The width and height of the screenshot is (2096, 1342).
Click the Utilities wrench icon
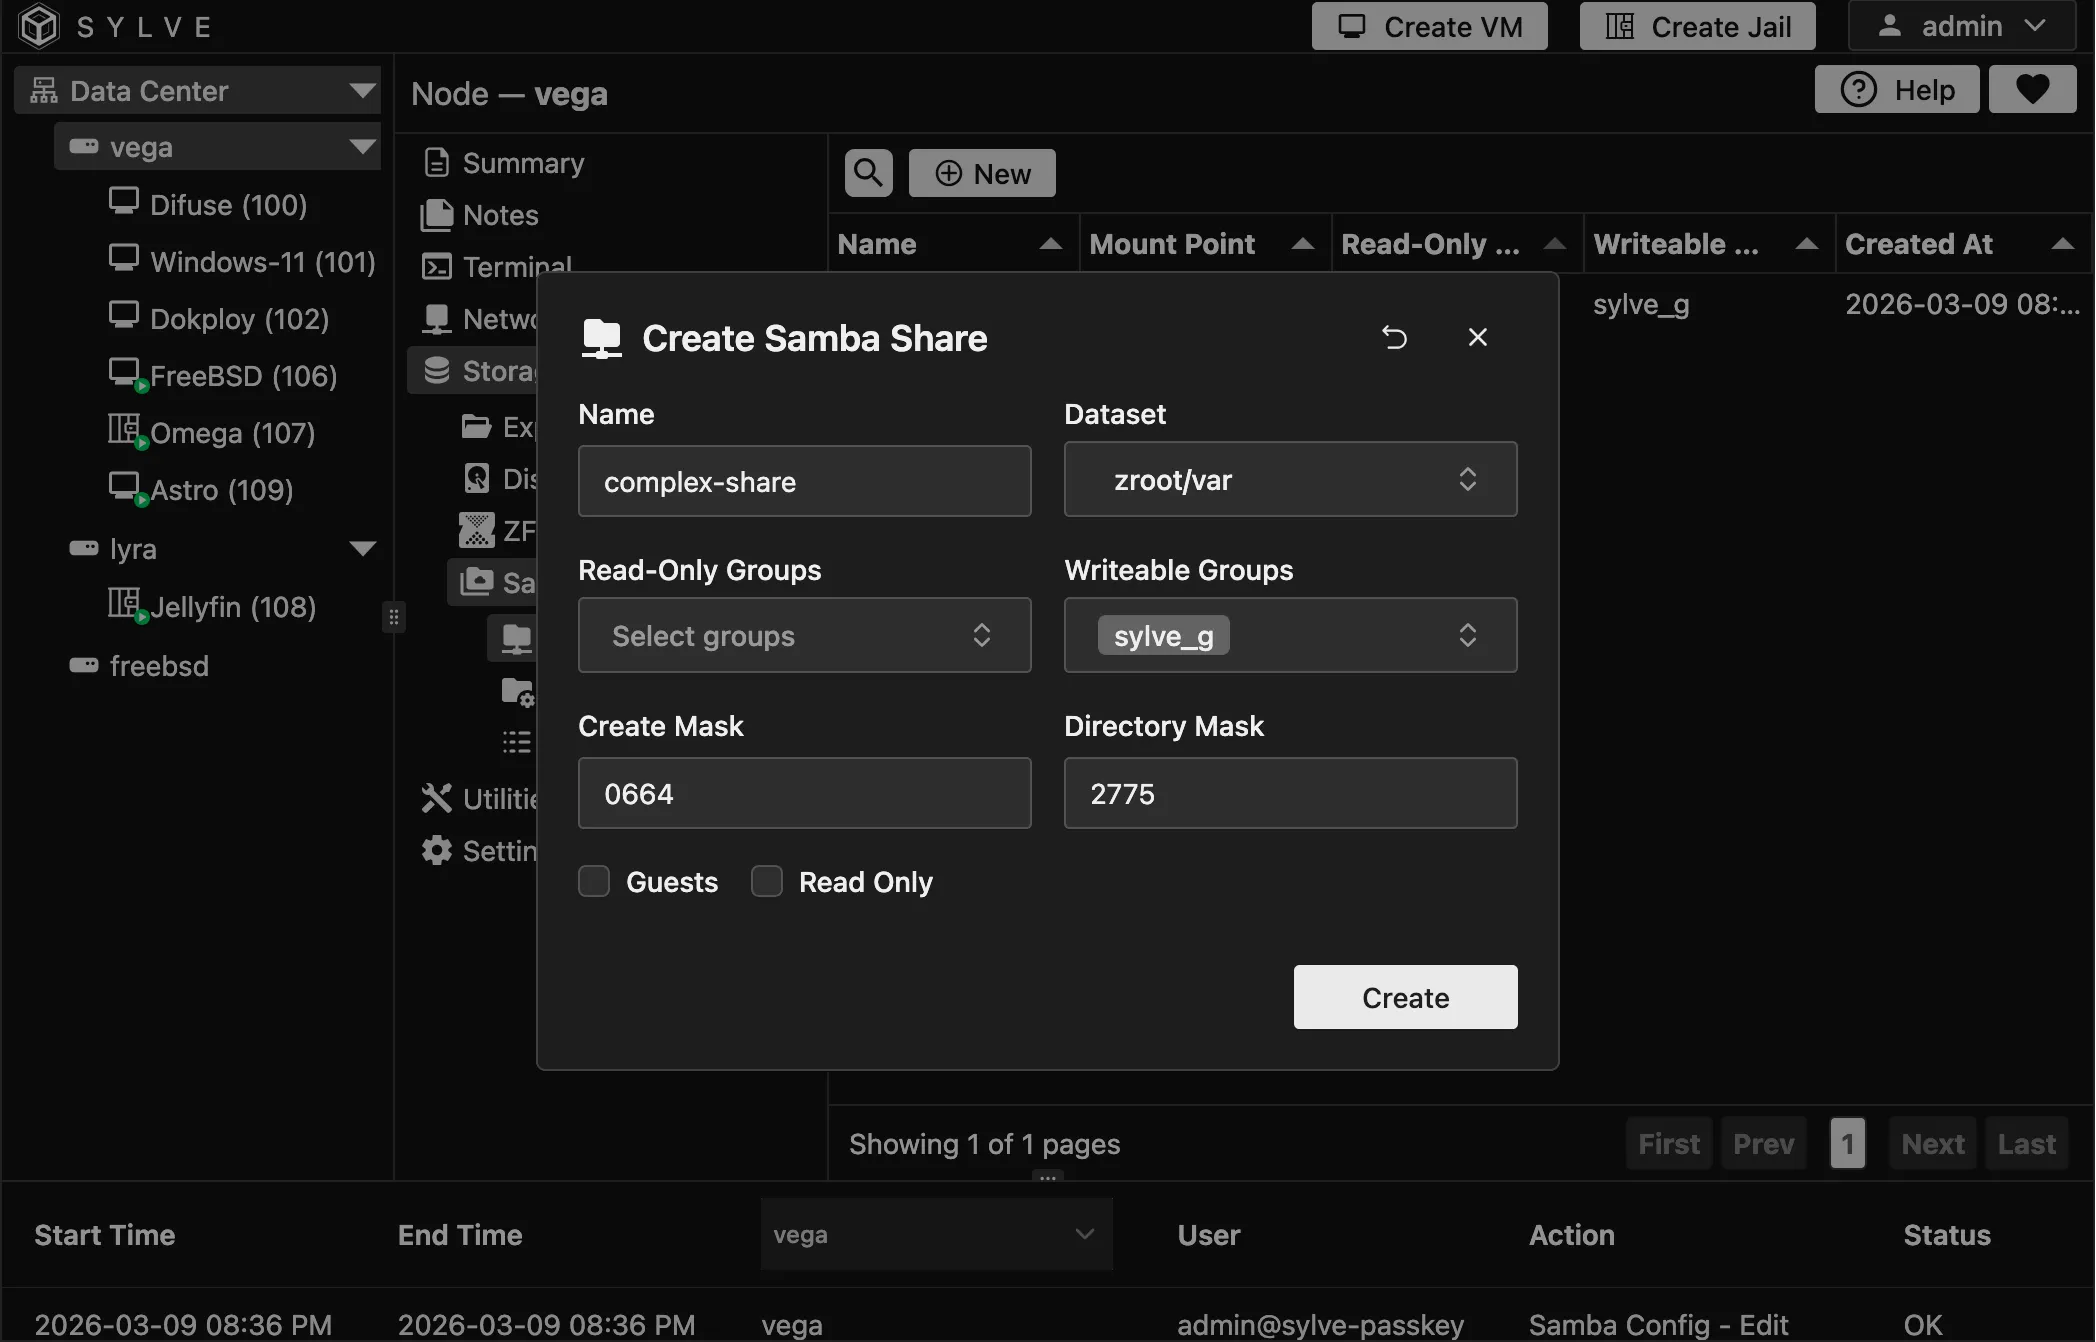pyautogui.click(x=437, y=797)
